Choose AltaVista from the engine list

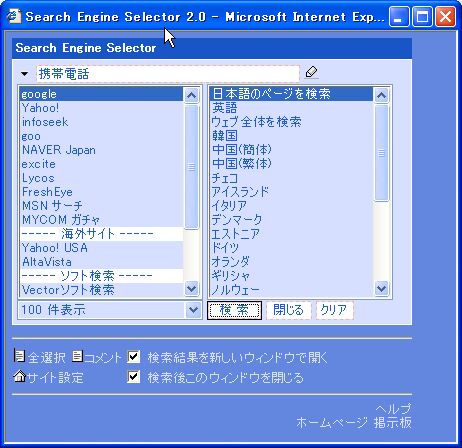pos(101,262)
